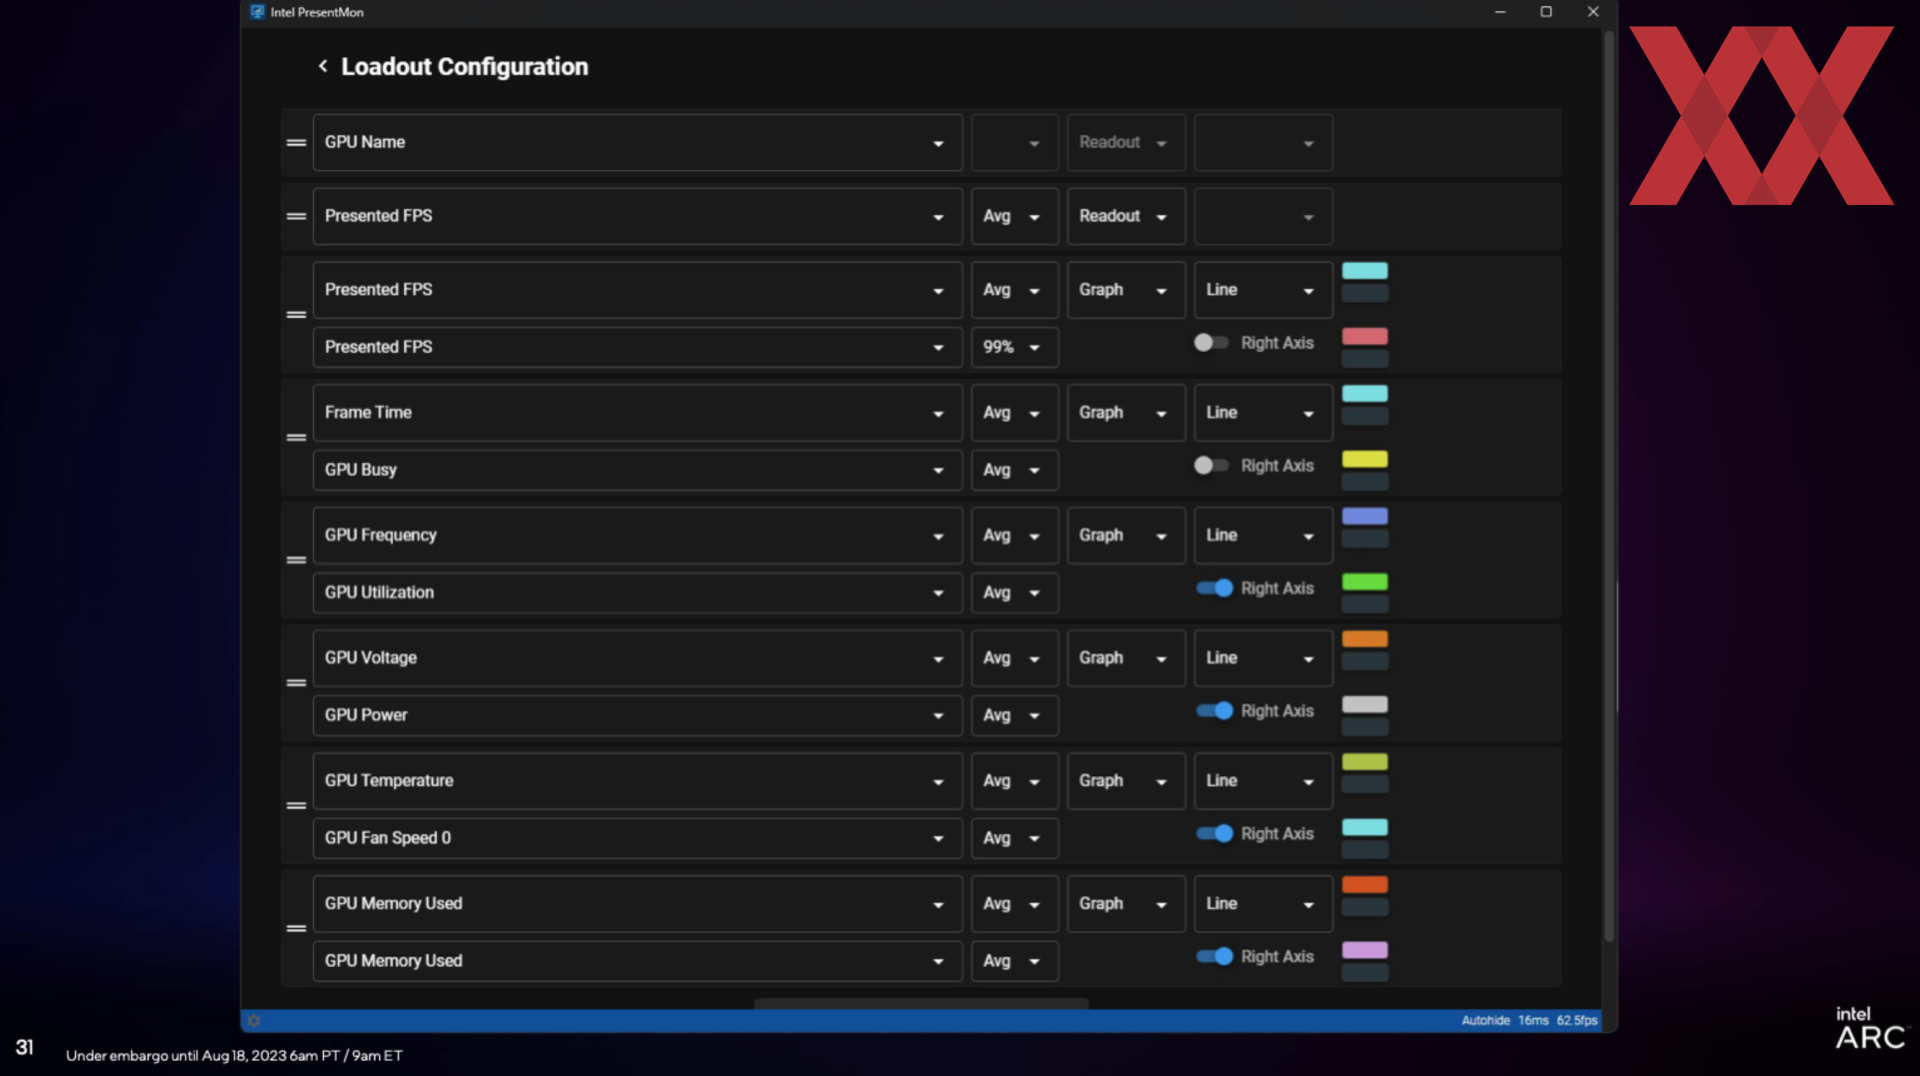Viewport: 1920px width, 1076px height.
Task: Grab the drag handle of the GPU Memory Used group
Action: [x=296, y=929]
